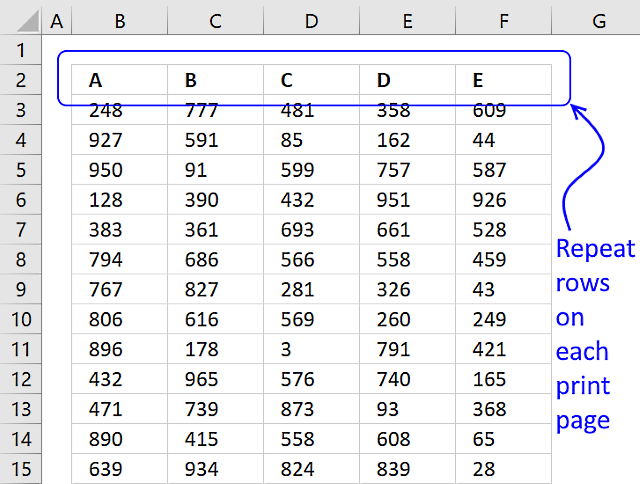Click cell with value 767

pos(120,289)
